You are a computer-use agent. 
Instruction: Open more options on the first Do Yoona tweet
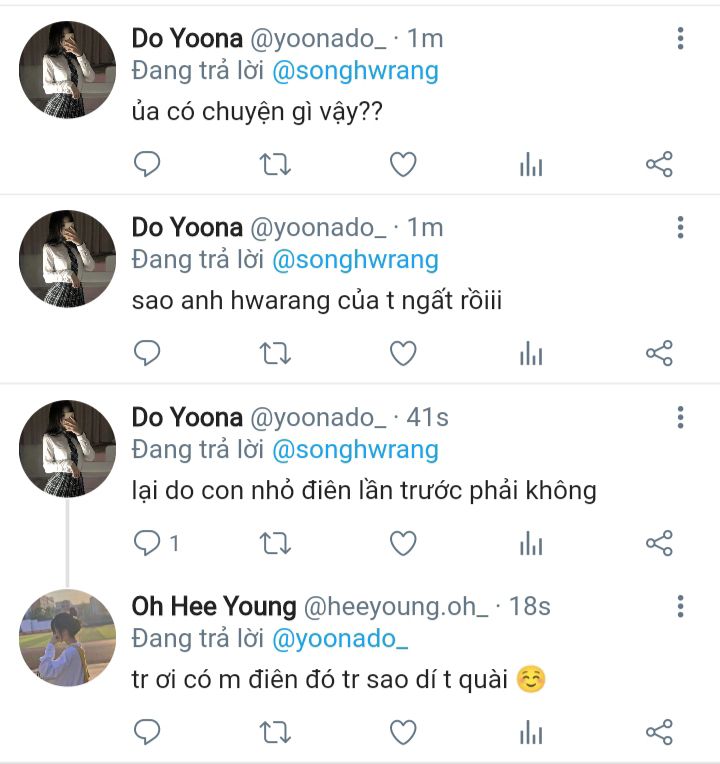(680, 39)
